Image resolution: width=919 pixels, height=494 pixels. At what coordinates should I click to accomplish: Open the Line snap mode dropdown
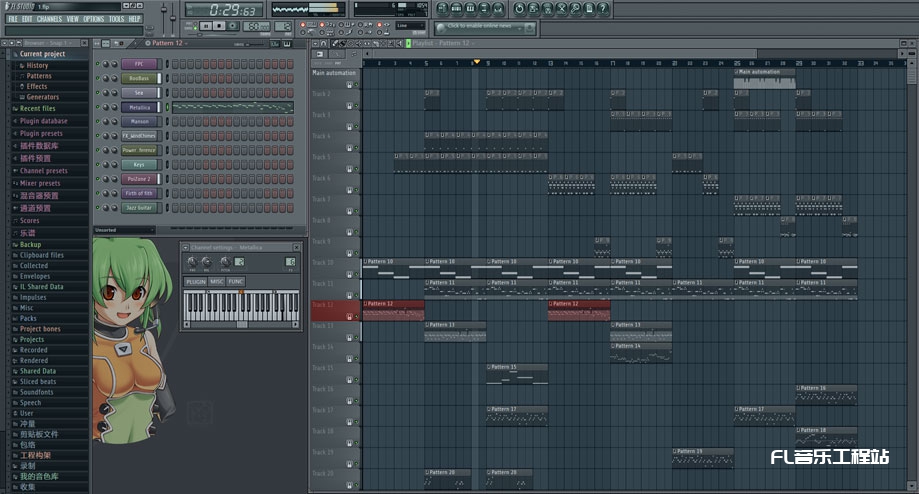[410, 26]
